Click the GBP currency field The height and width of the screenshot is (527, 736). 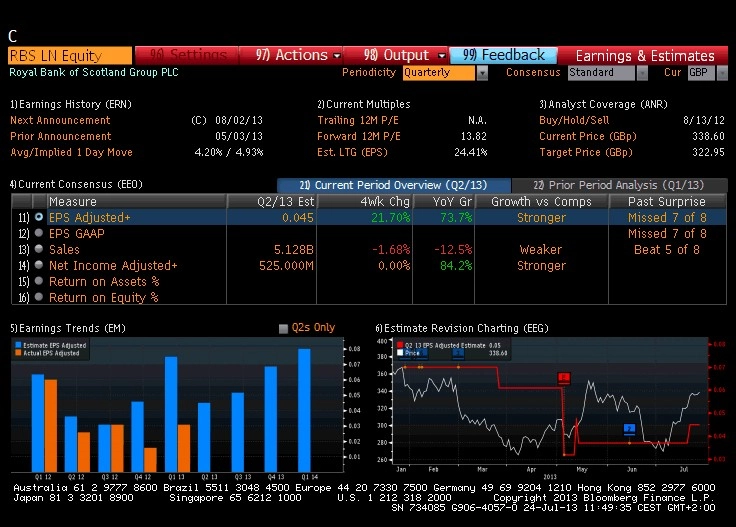pyautogui.click(x=702, y=73)
